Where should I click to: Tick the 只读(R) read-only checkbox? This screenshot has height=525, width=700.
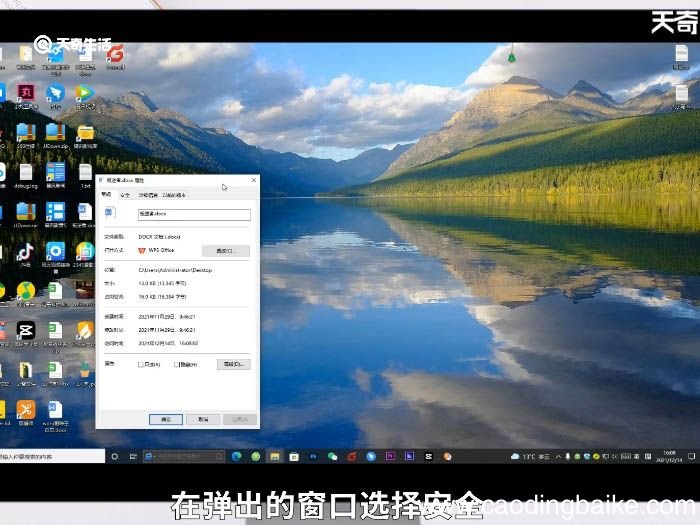click(x=141, y=365)
